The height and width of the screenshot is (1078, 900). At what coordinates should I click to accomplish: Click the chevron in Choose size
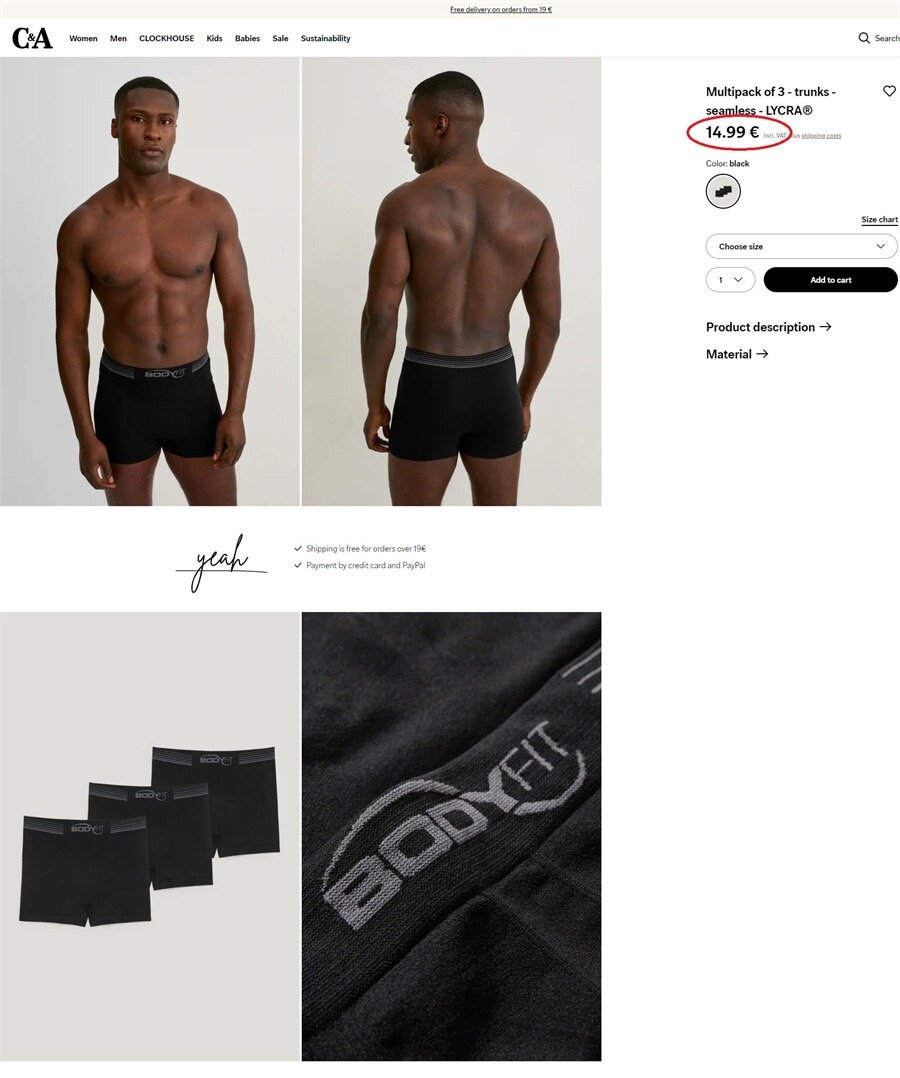[880, 246]
